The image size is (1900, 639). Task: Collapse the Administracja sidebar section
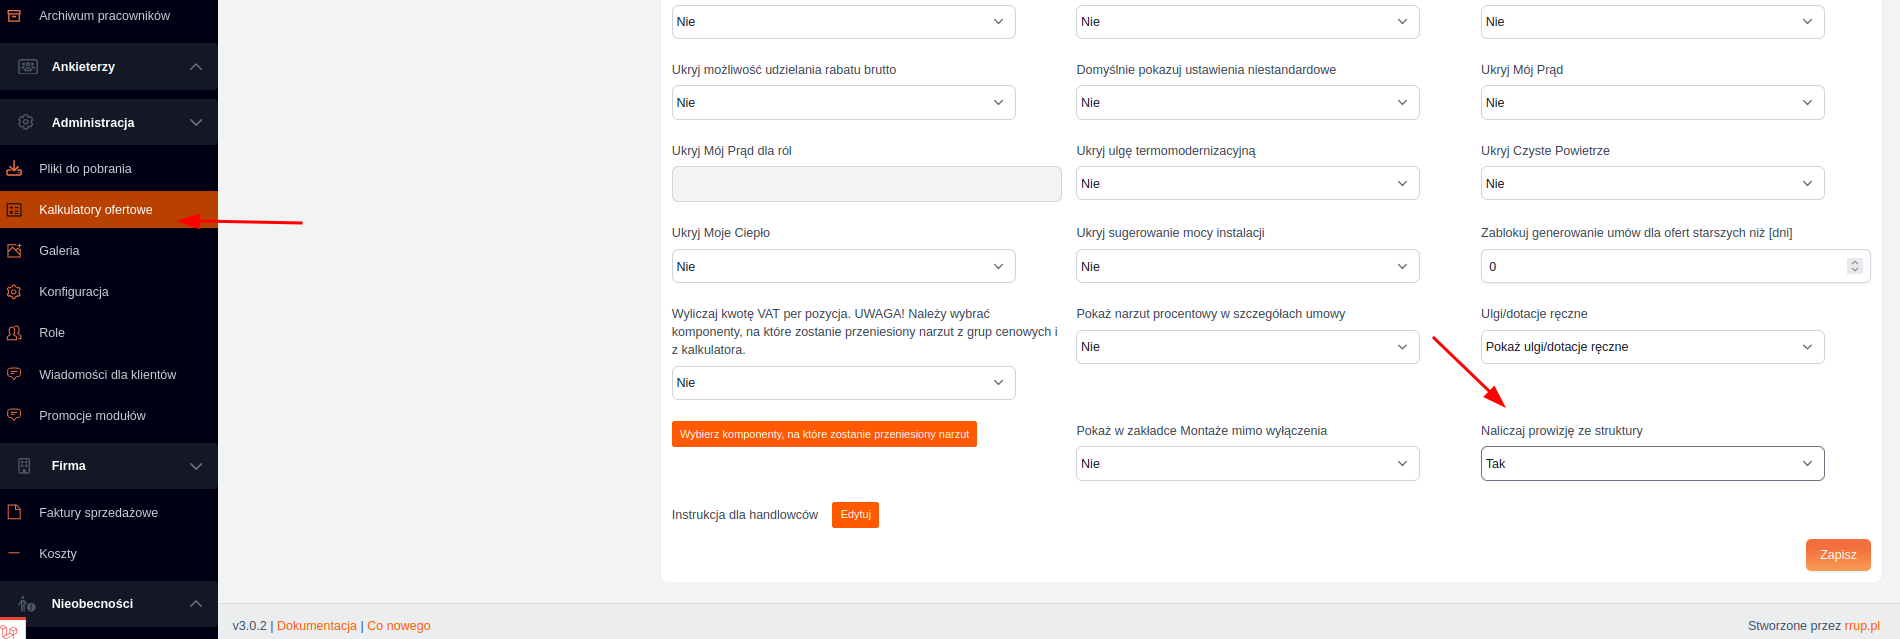[196, 122]
